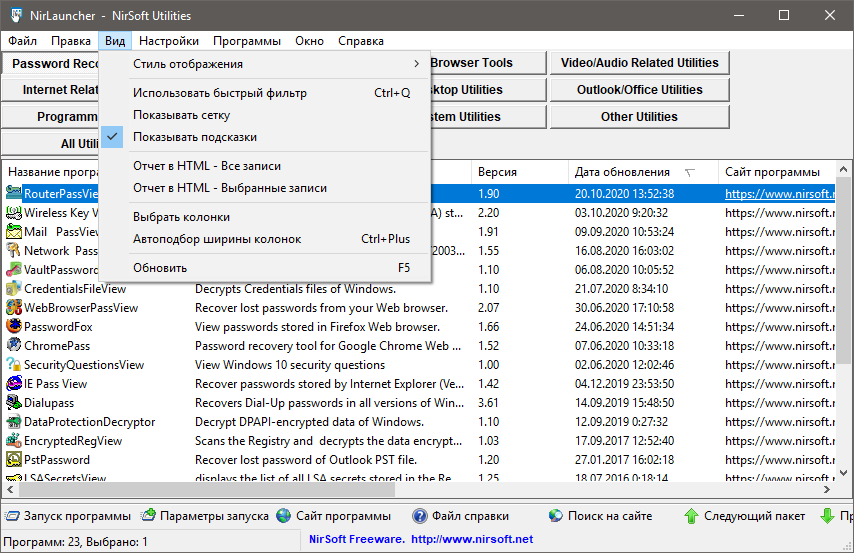The image size is (854, 553).
Task: Click the Поиск на сайте icon
Action: click(x=556, y=516)
